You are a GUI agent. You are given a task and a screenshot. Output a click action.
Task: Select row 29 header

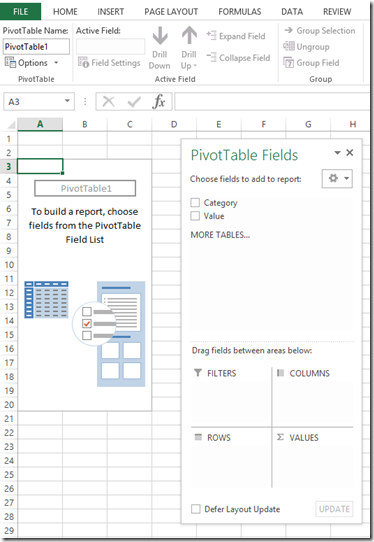(9, 530)
